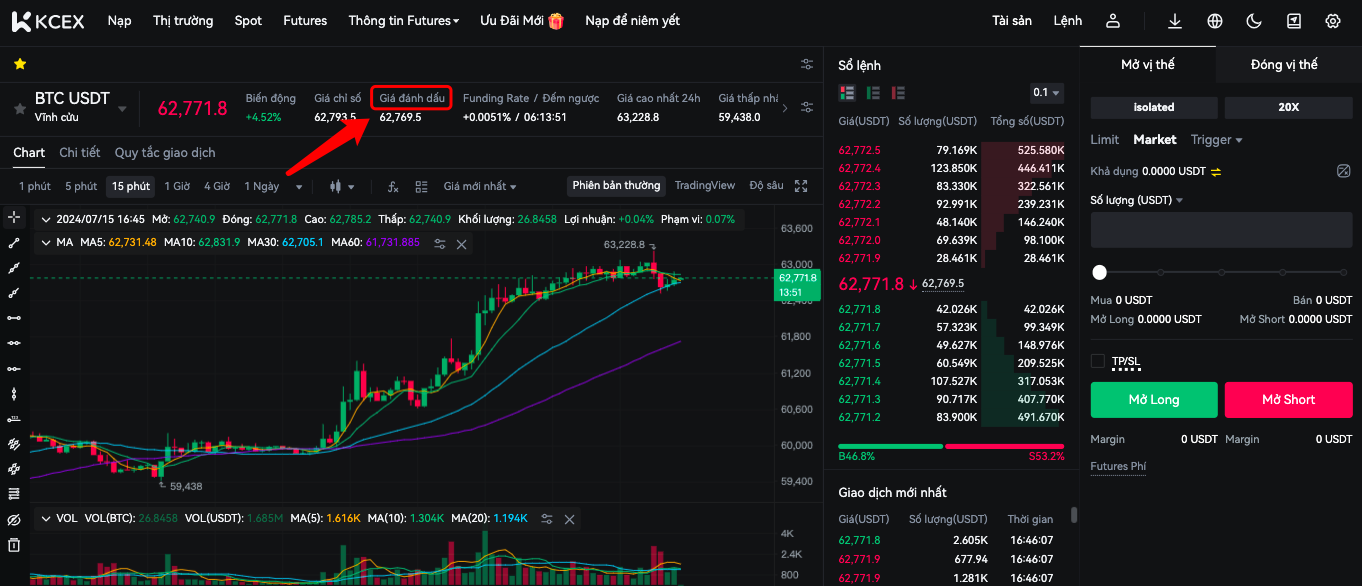Open the indicators fx icon
The image size is (1362, 586).
coord(393,186)
